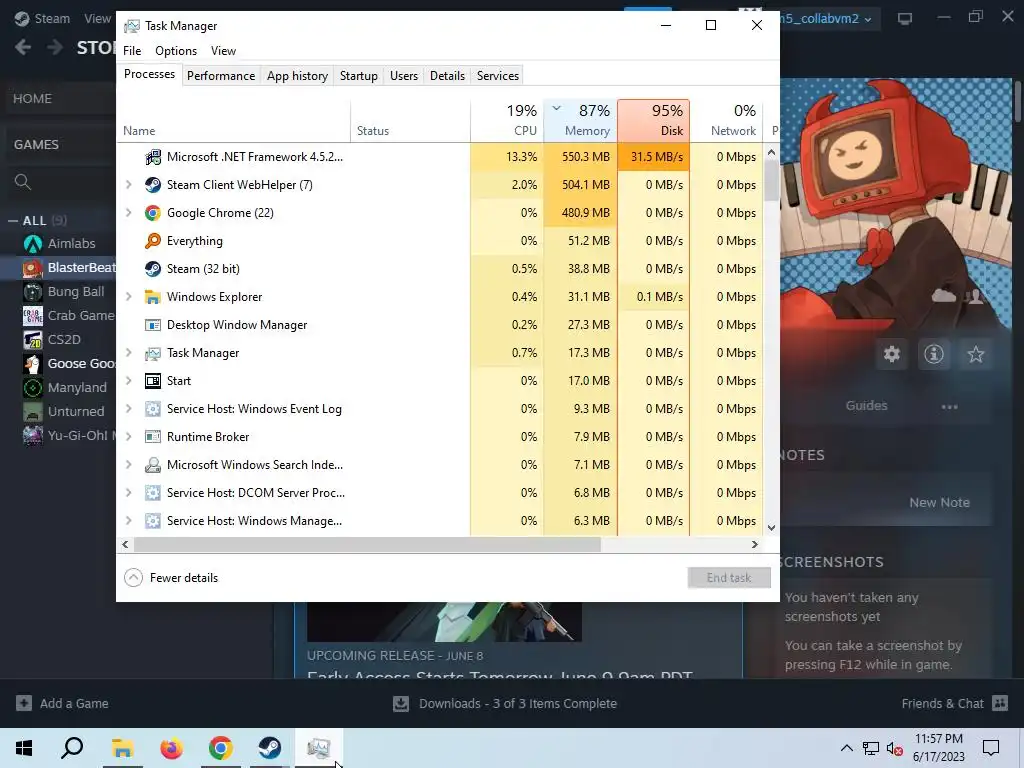Expand Service Host: DCOM Server Process

pos(129,493)
